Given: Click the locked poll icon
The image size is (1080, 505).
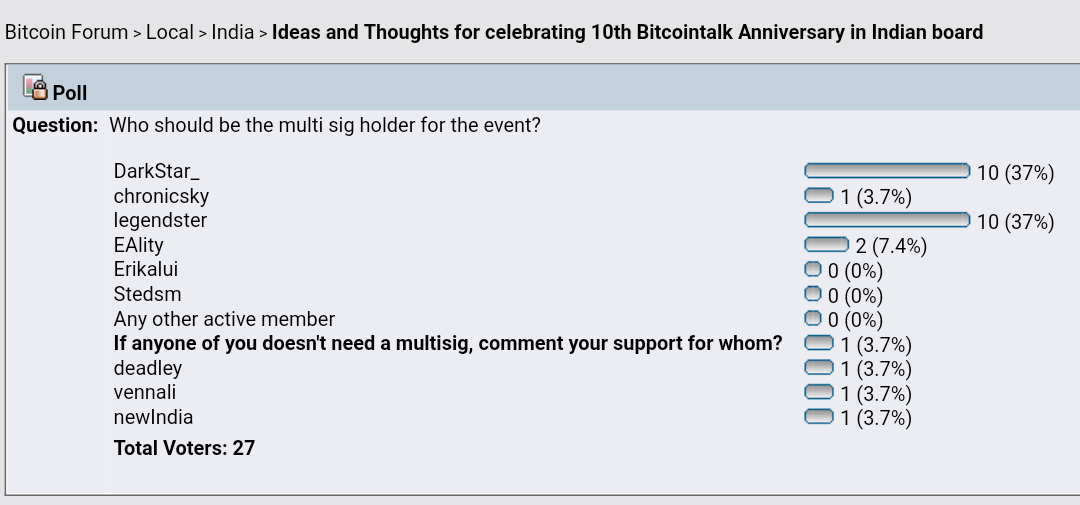Looking at the screenshot, I should pyautogui.click(x=35, y=87).
